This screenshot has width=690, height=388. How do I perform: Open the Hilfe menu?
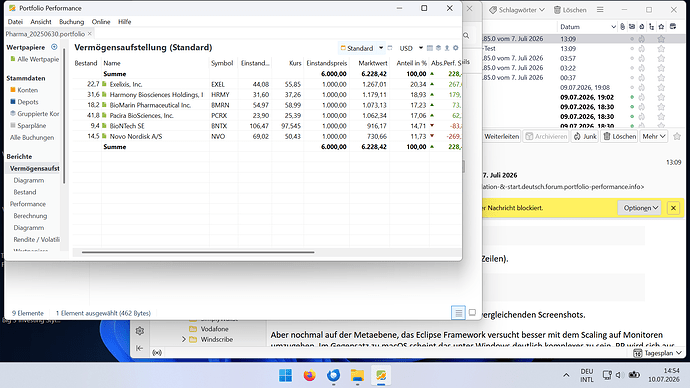pos(125,22)
